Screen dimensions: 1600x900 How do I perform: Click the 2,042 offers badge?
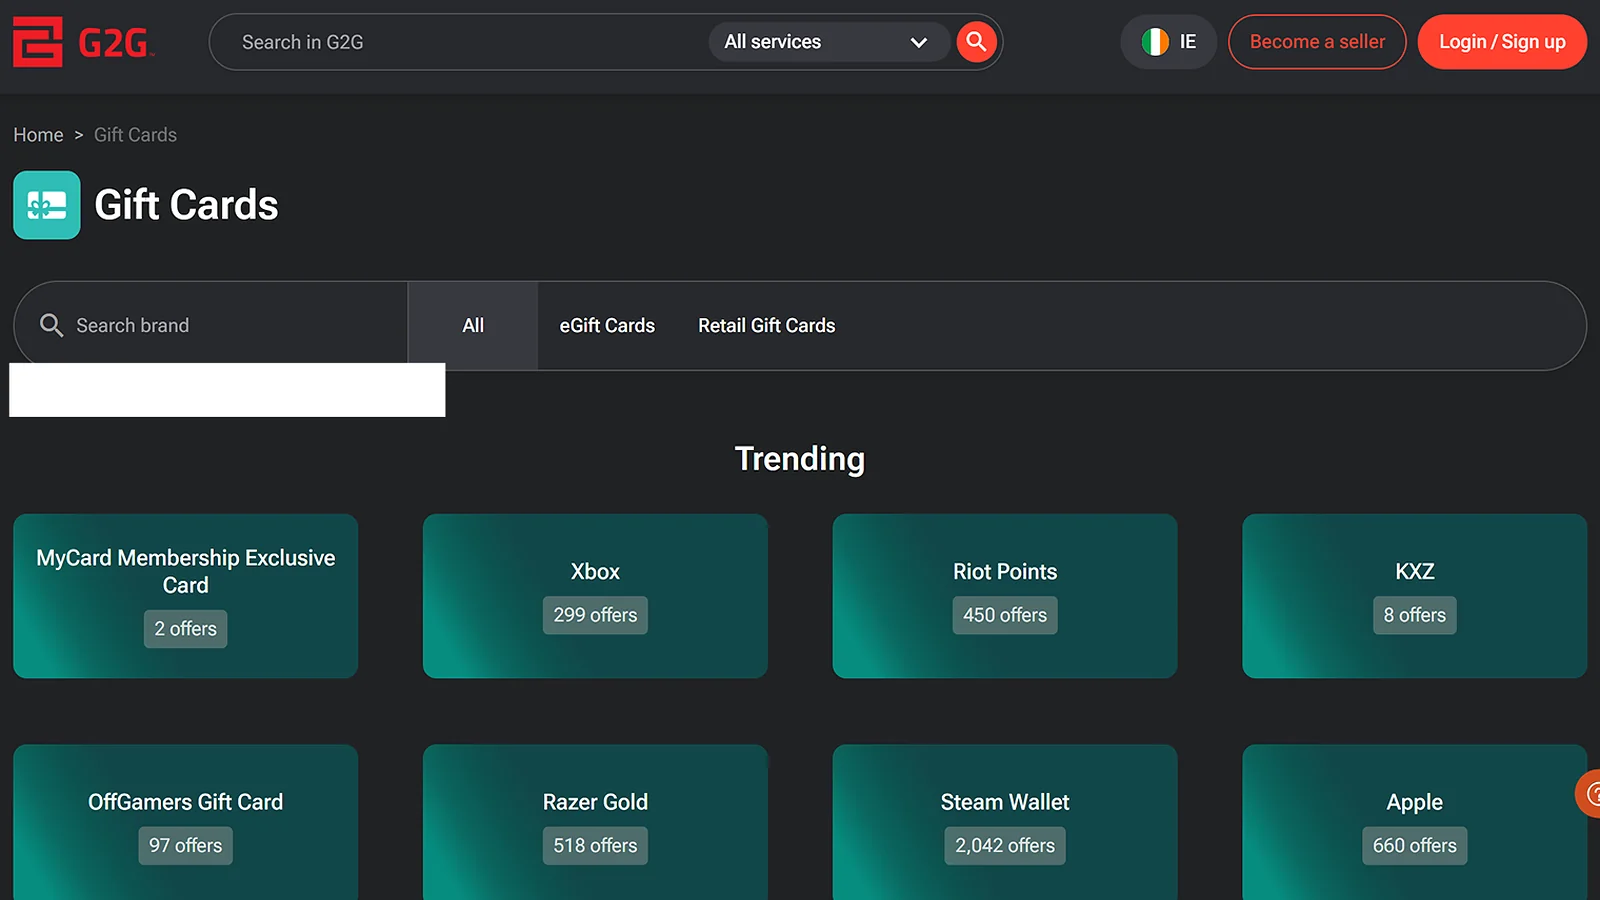pyautogui.click(x=1005, y=846)
